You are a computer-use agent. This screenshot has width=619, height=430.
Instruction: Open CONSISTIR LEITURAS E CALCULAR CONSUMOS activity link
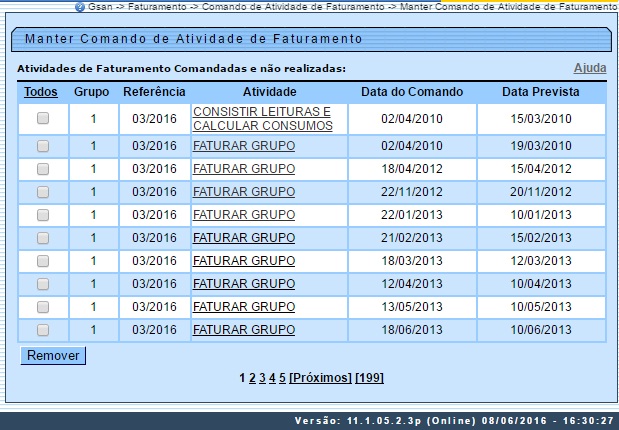pyautogui.click(x=263, y=119)
